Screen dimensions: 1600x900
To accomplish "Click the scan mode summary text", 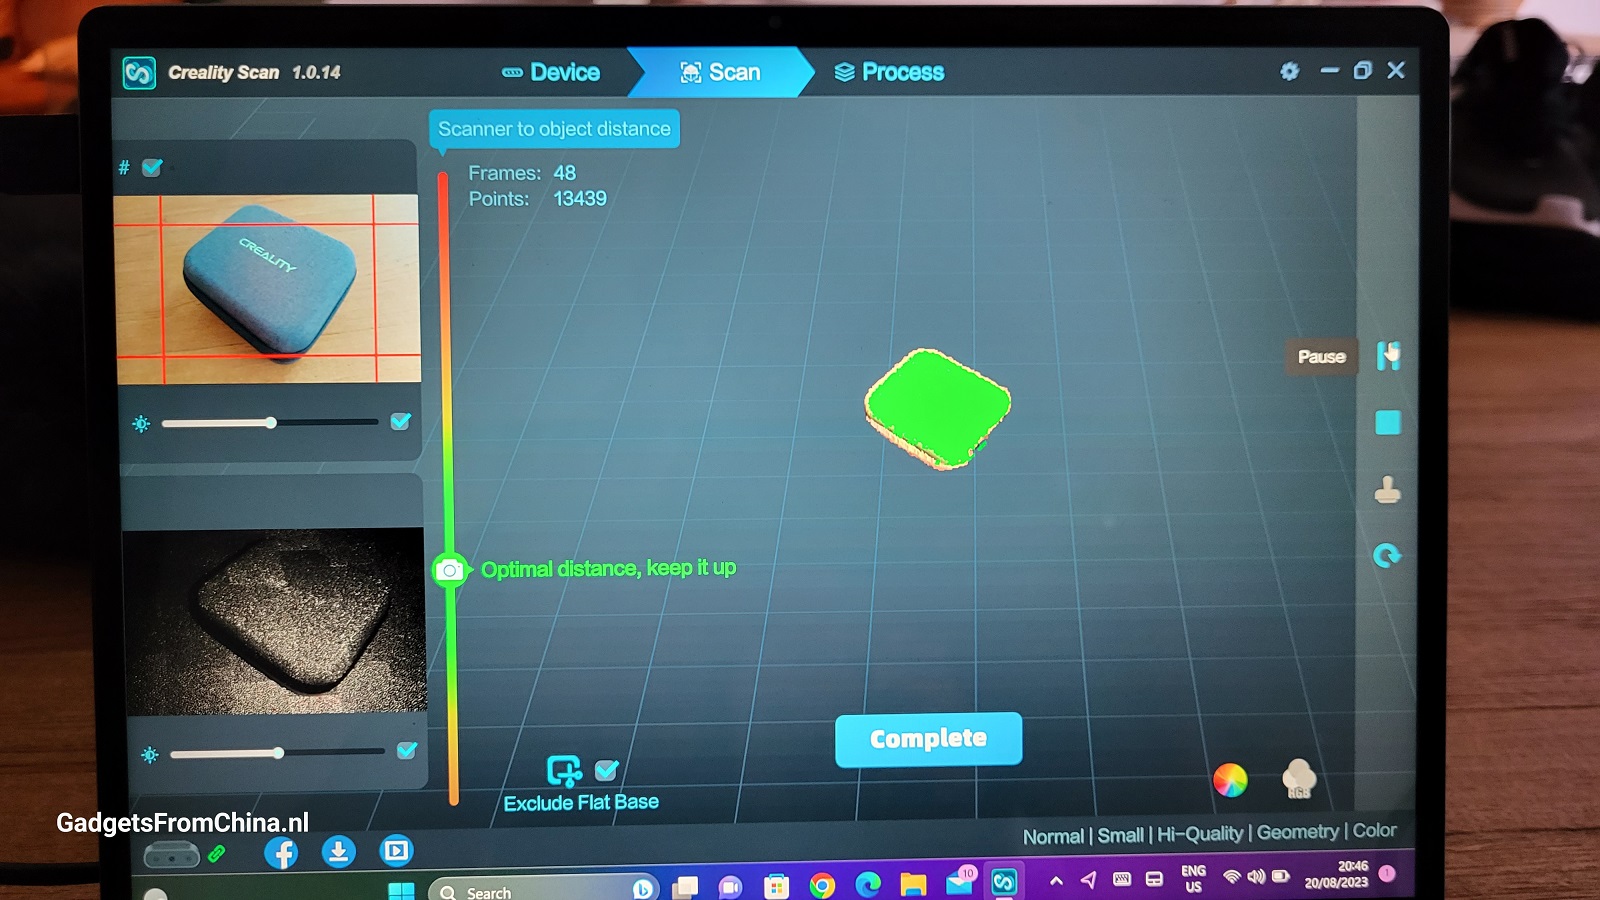I will pyautogui.click(x=1209, y=833).
